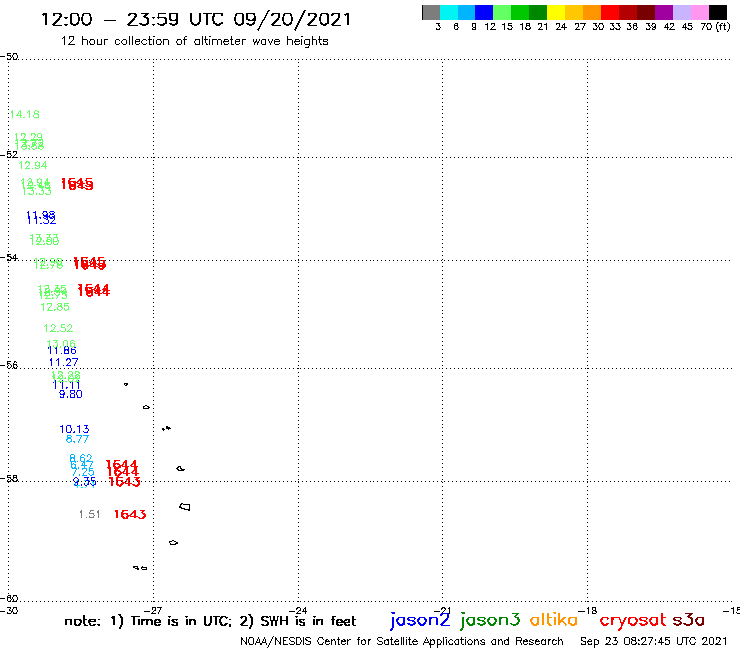Image resolution: width=740 pixels, height=650 pixels.
Task: Click the green 12.85 wave height
Action: [x=55, y=307]
